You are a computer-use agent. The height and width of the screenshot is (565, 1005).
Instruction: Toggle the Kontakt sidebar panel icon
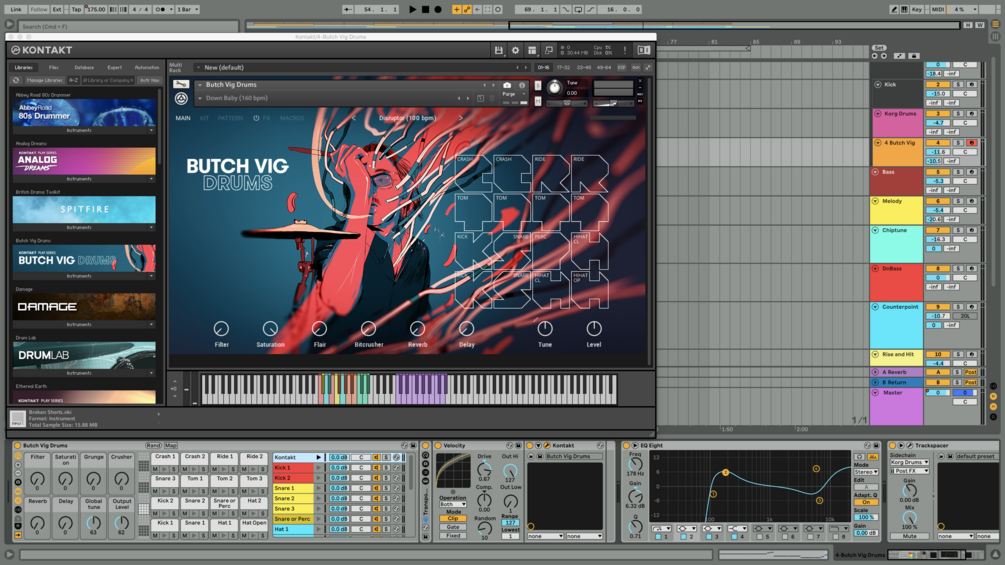coord(644,50)
